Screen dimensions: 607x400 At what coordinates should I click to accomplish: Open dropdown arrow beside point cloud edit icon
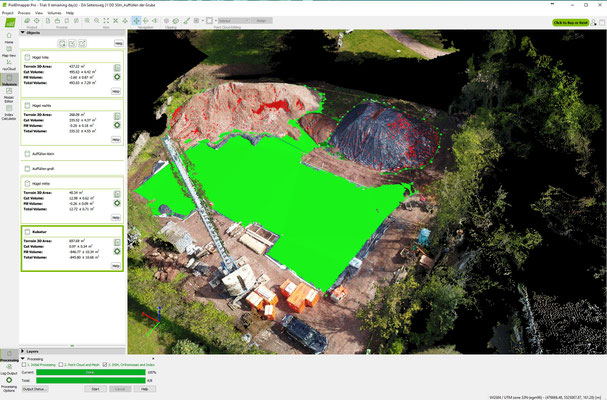point(202,21)
